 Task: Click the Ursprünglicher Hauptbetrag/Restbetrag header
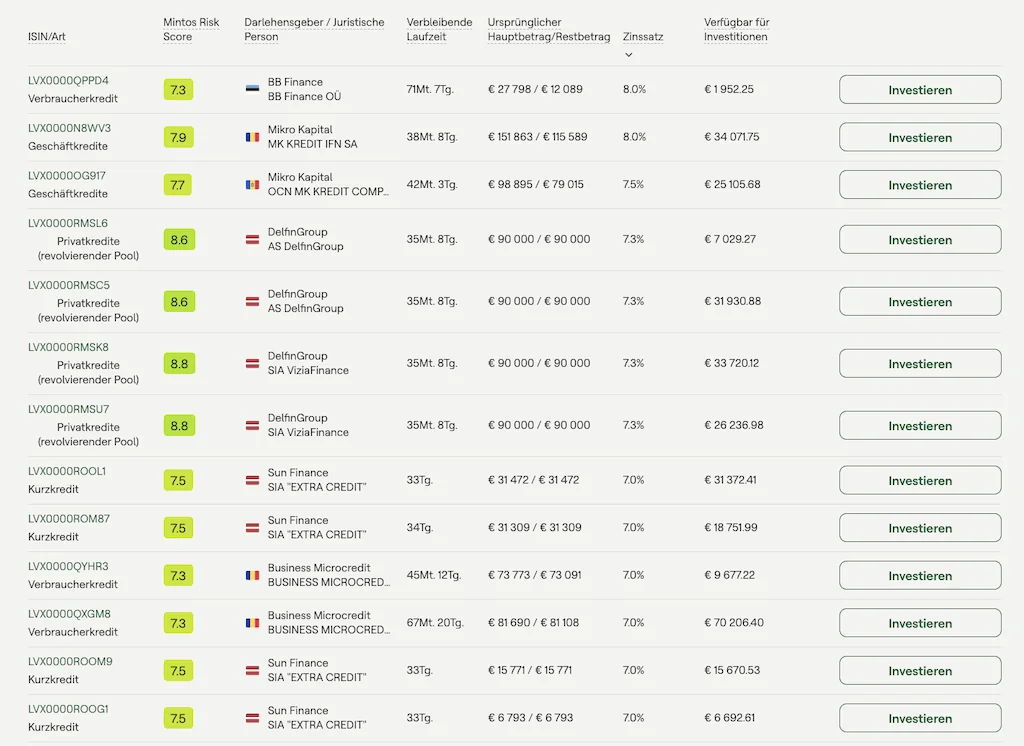(x=547, y=31)
